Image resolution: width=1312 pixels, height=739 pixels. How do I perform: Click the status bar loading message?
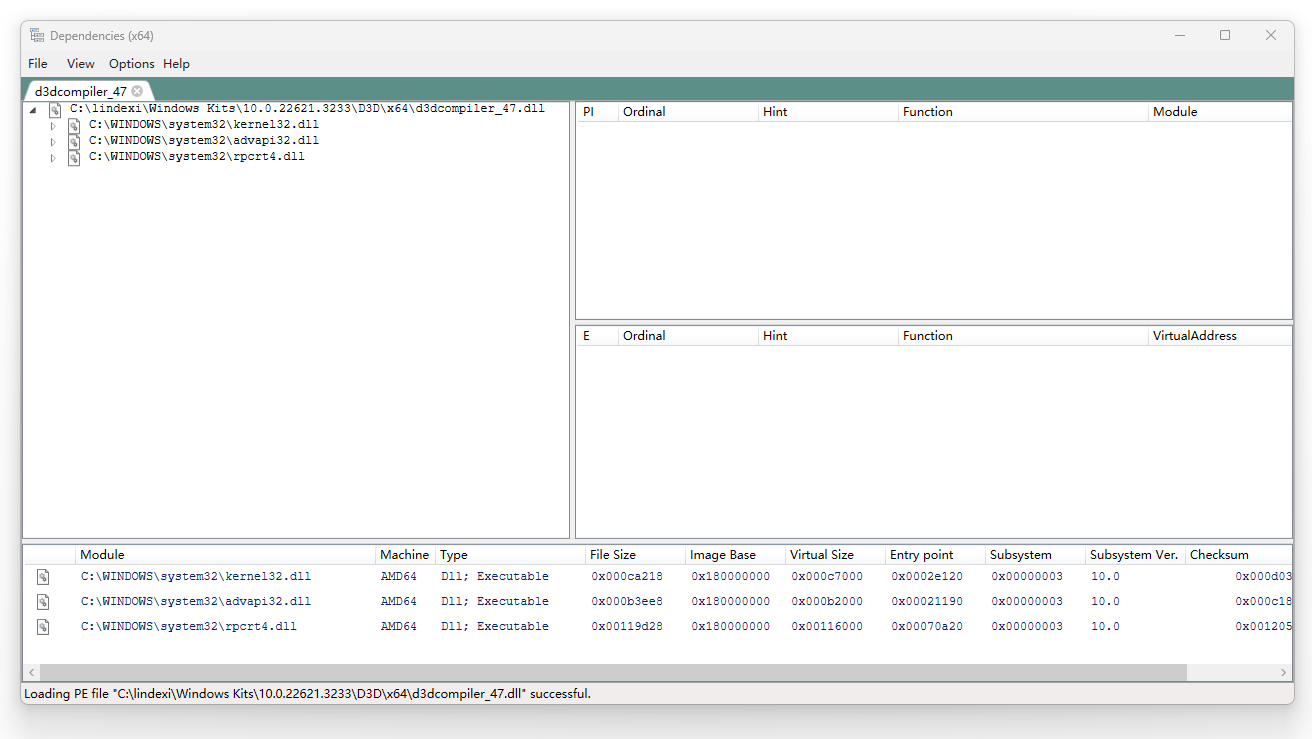click(x=307, y=693)
